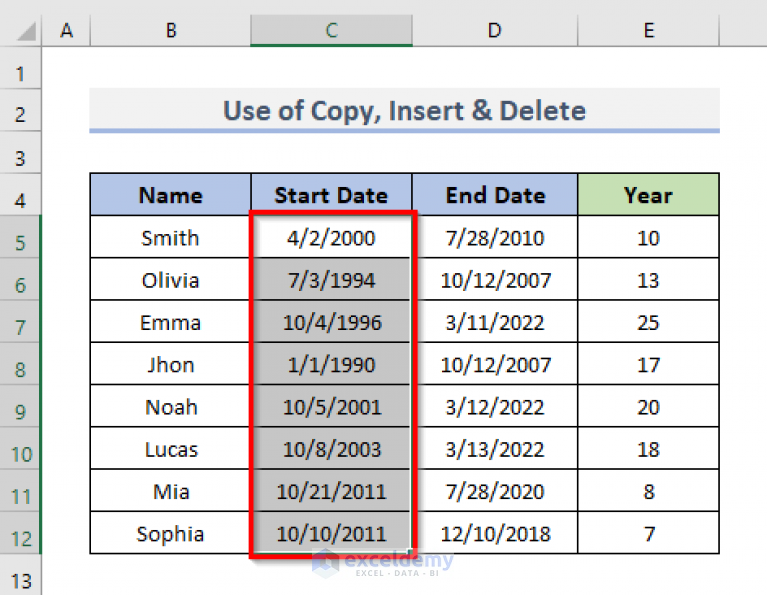Select the cell containing 'Emma'

(170, 322)
